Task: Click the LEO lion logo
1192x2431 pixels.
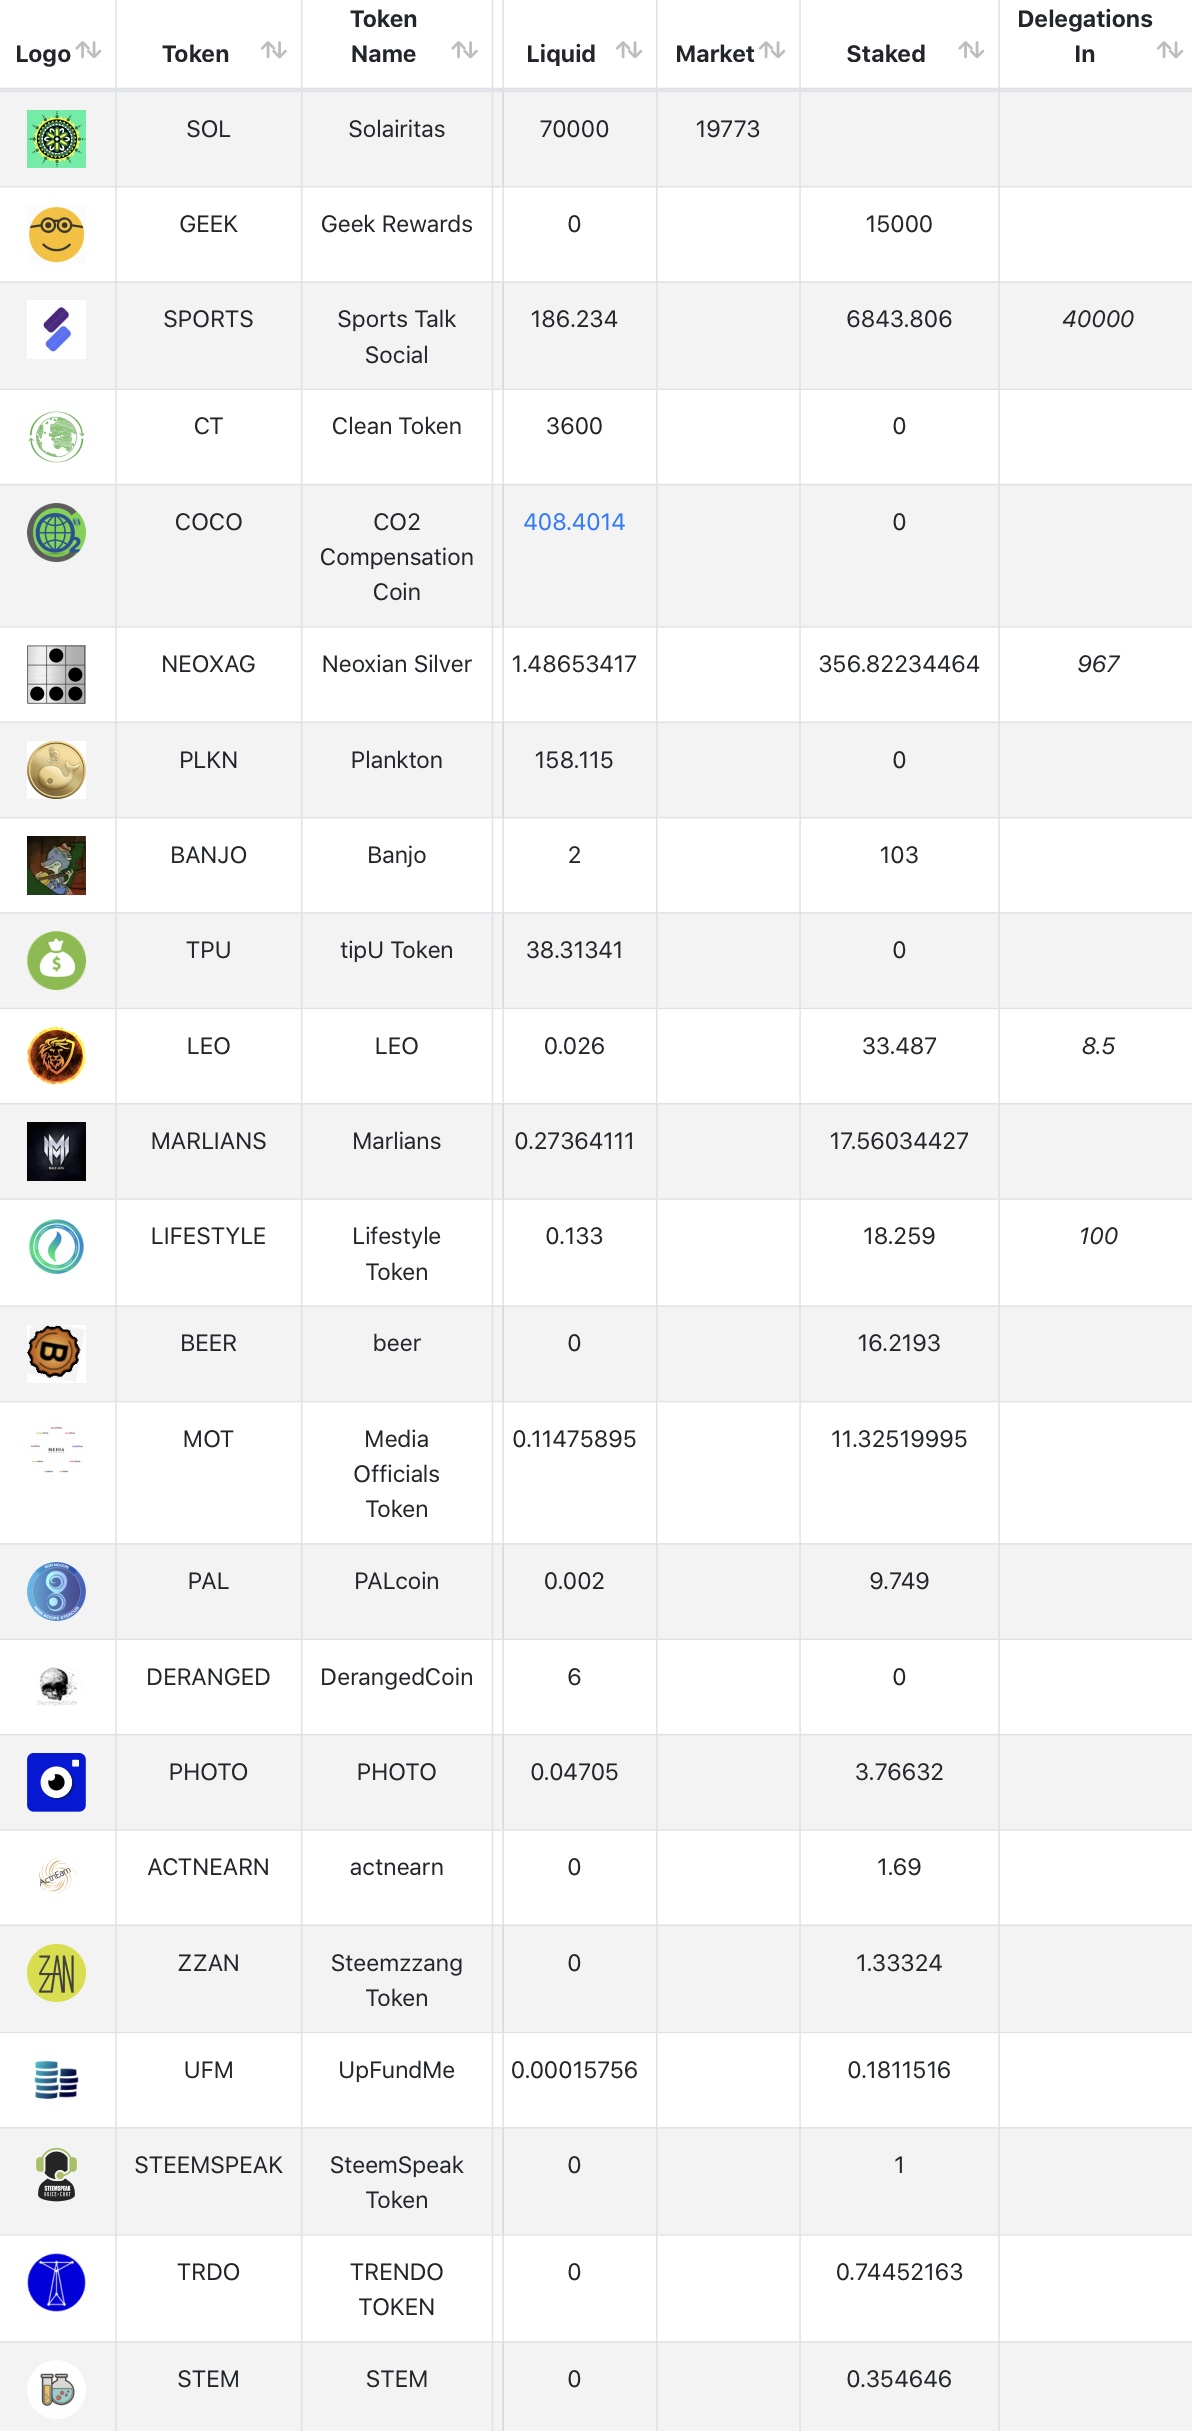Action: click(56, 1056)
